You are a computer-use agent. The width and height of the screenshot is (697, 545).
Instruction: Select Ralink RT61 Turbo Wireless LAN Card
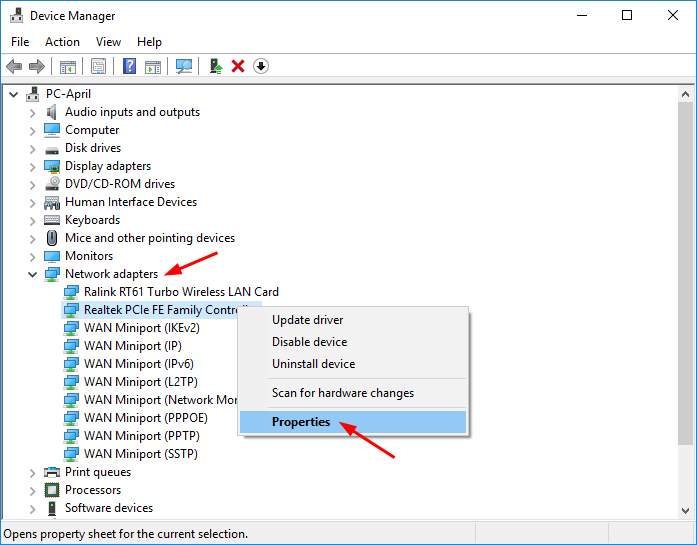click(181, 292)
